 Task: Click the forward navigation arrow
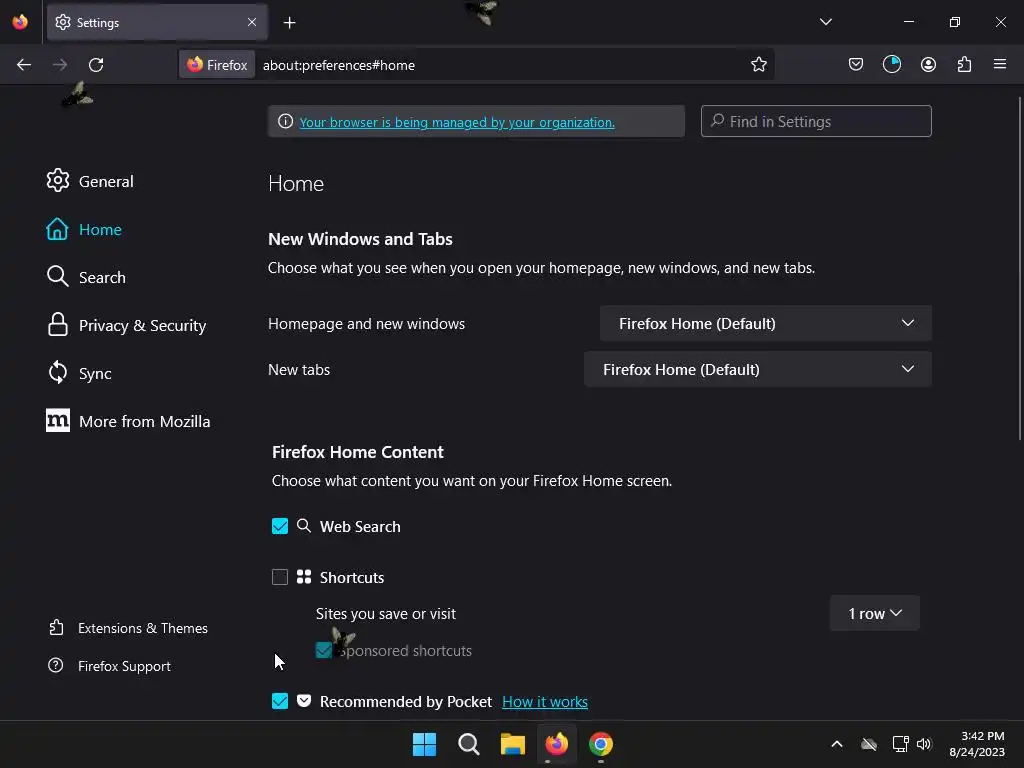[x=60, y=65]
